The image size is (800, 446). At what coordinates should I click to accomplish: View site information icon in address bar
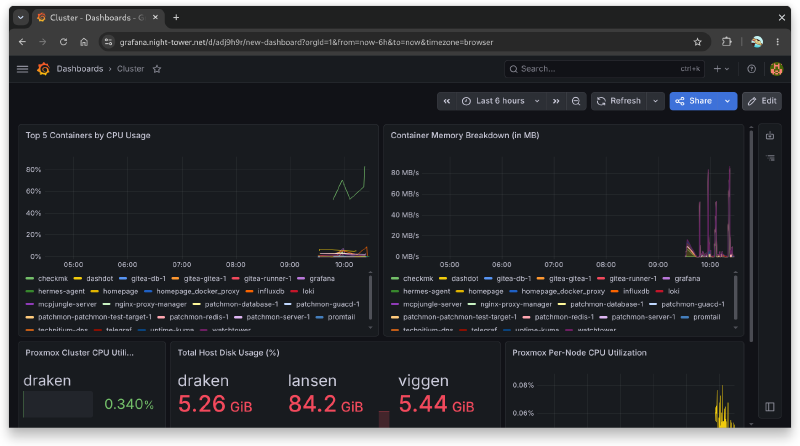tap(108, 42)
